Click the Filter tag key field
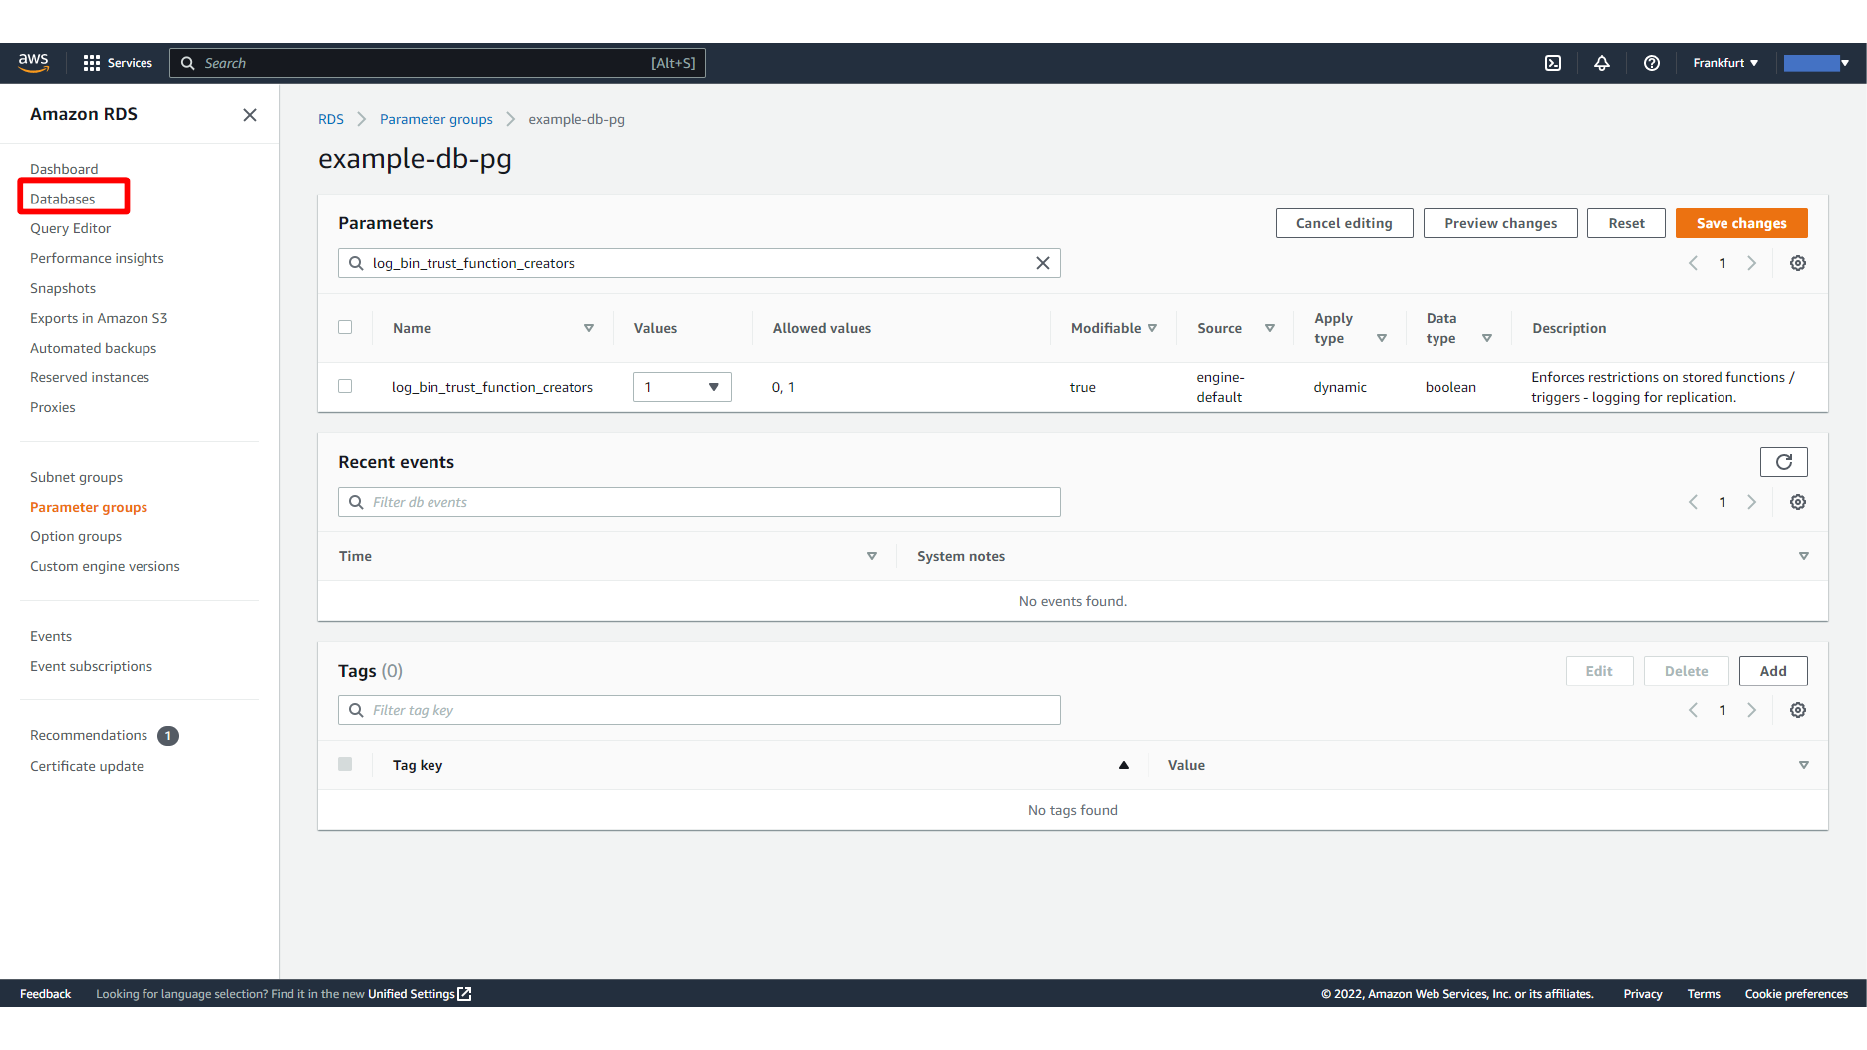The width and height of the screenshot is (1867, 1050). coord(699,710)
